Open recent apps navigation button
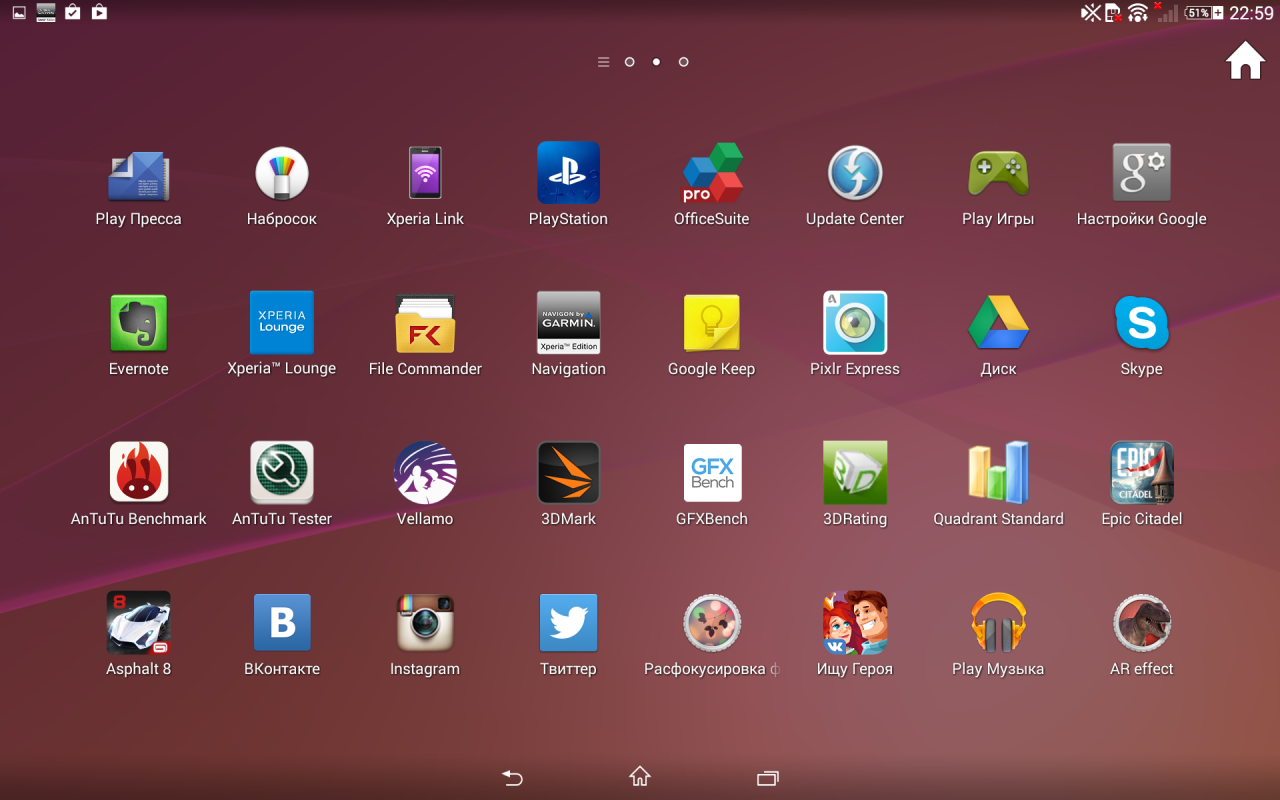This screenshot has width=1280, height=800. [767, 777]
